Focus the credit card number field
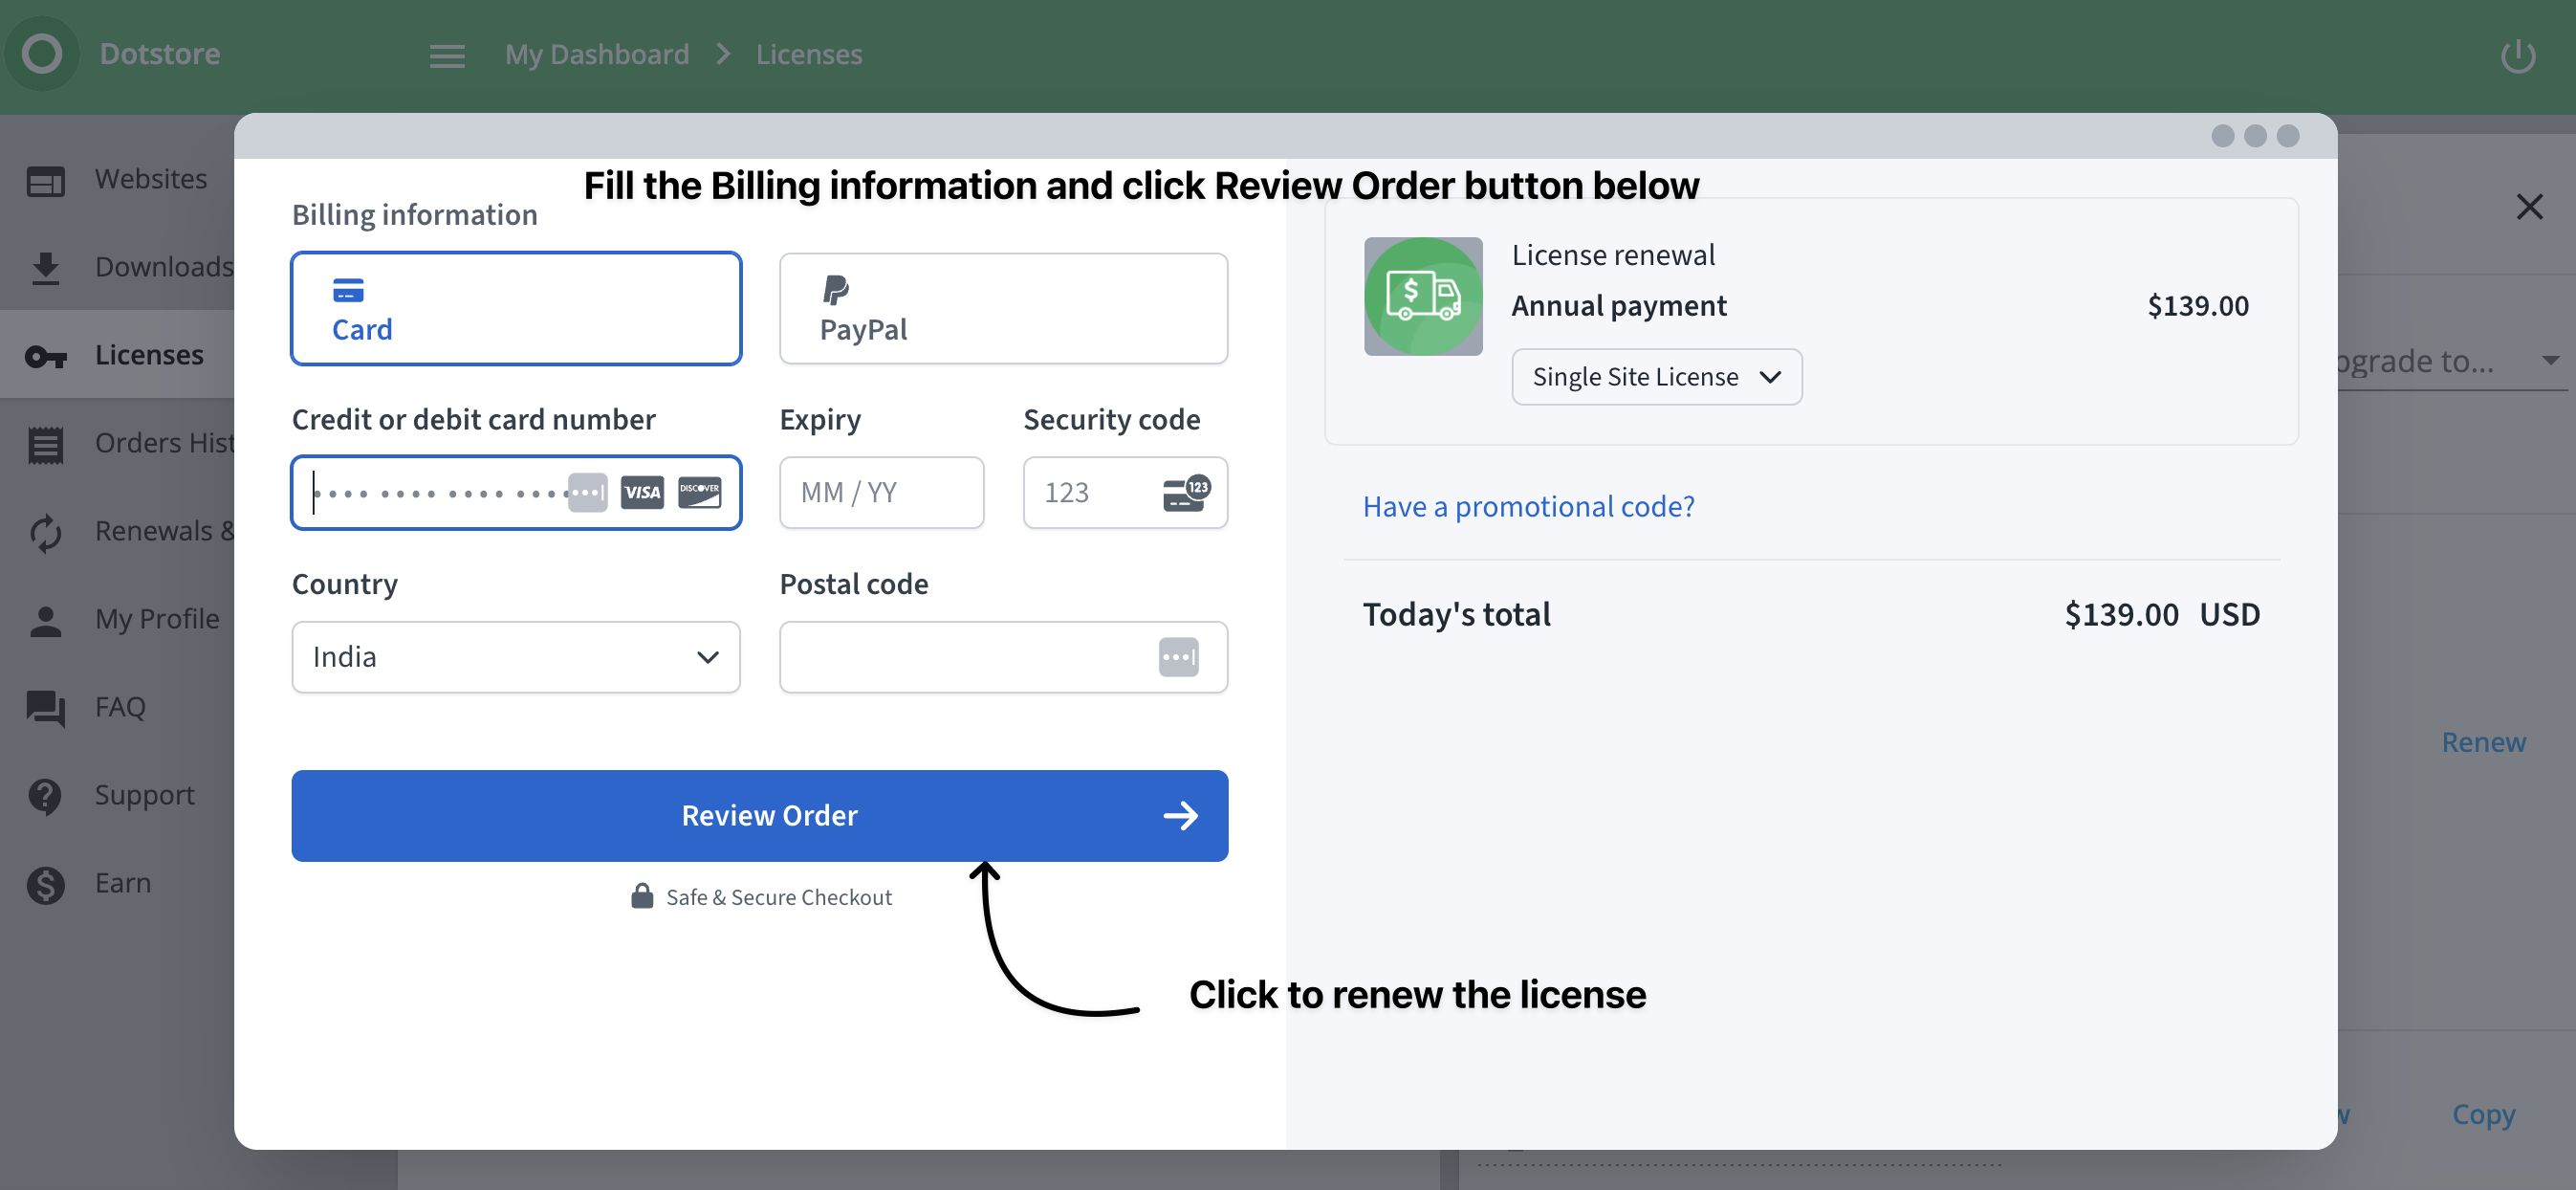Image resolution: width=2576 pixels, height=1190 pixels. coord(516,492)
